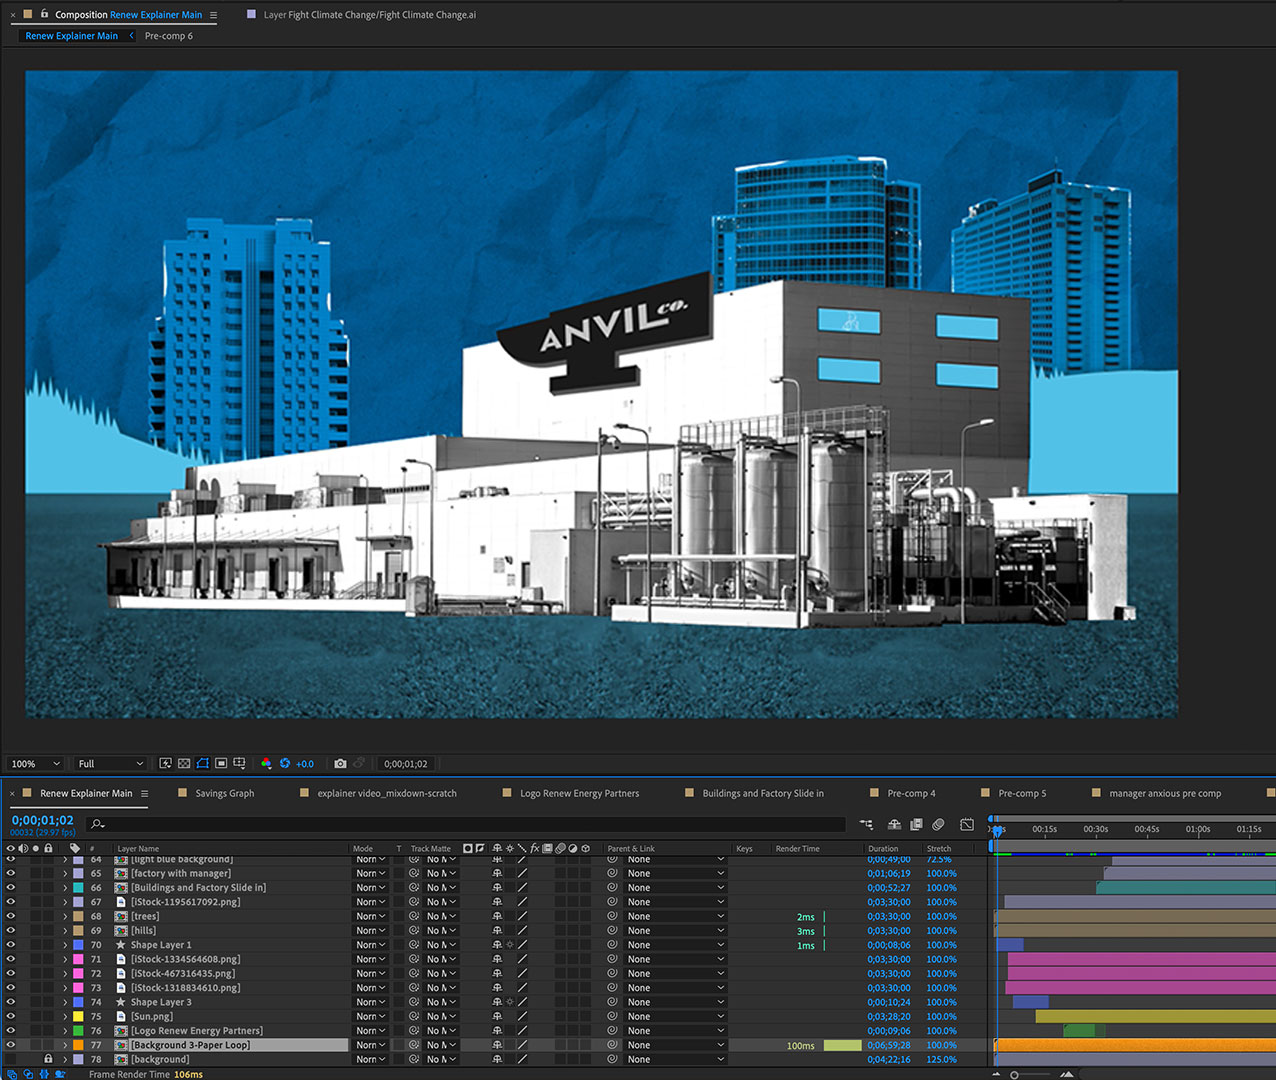Open the show channel color icon

coord(266,764)
